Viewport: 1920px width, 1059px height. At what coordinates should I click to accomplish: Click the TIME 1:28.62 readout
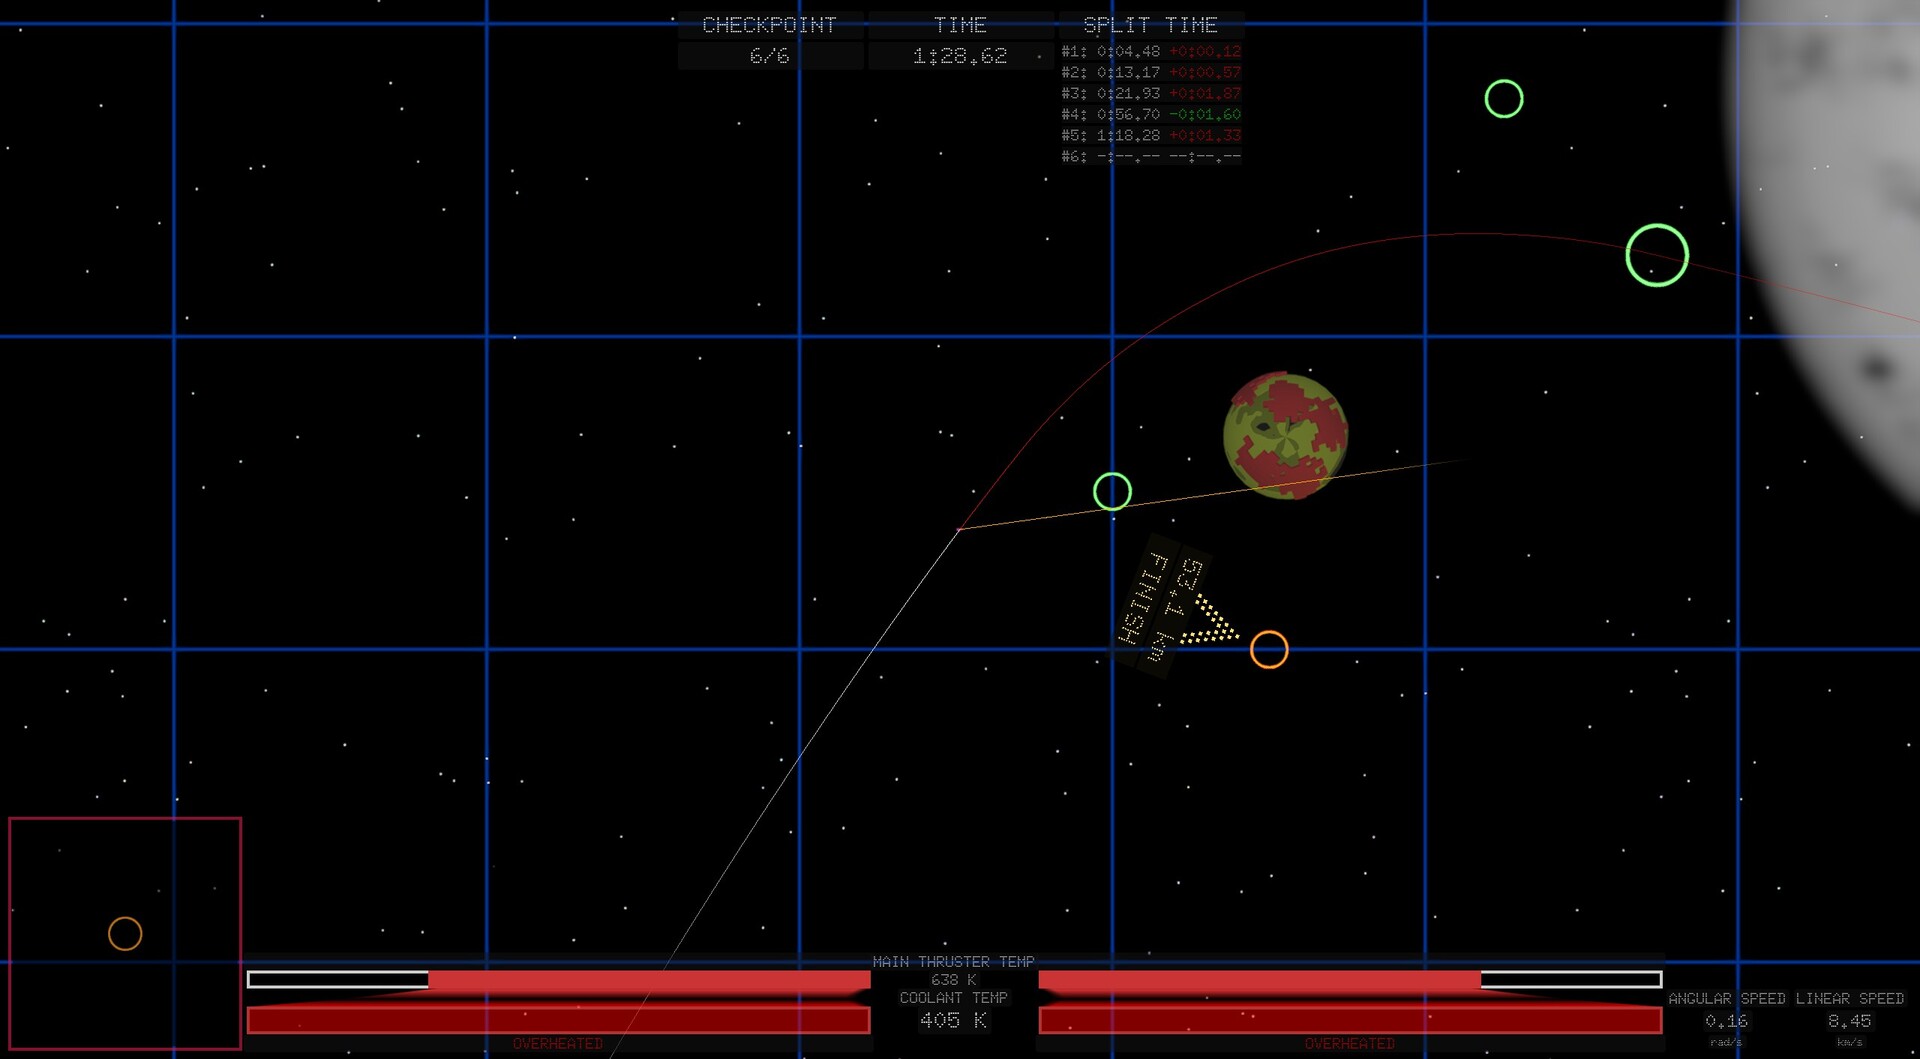click(x=960, y=41)
